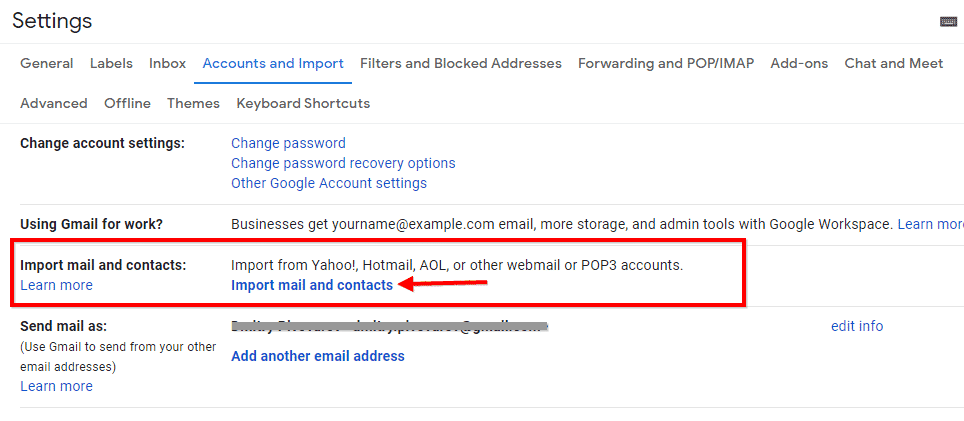This screenshot has width=964, height=421.
Task: Open Other Google Account settings
Action: pos(329,183)
